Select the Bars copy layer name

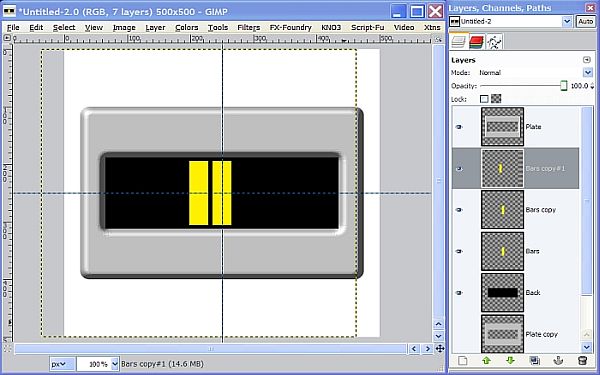[x=540, y=210]
